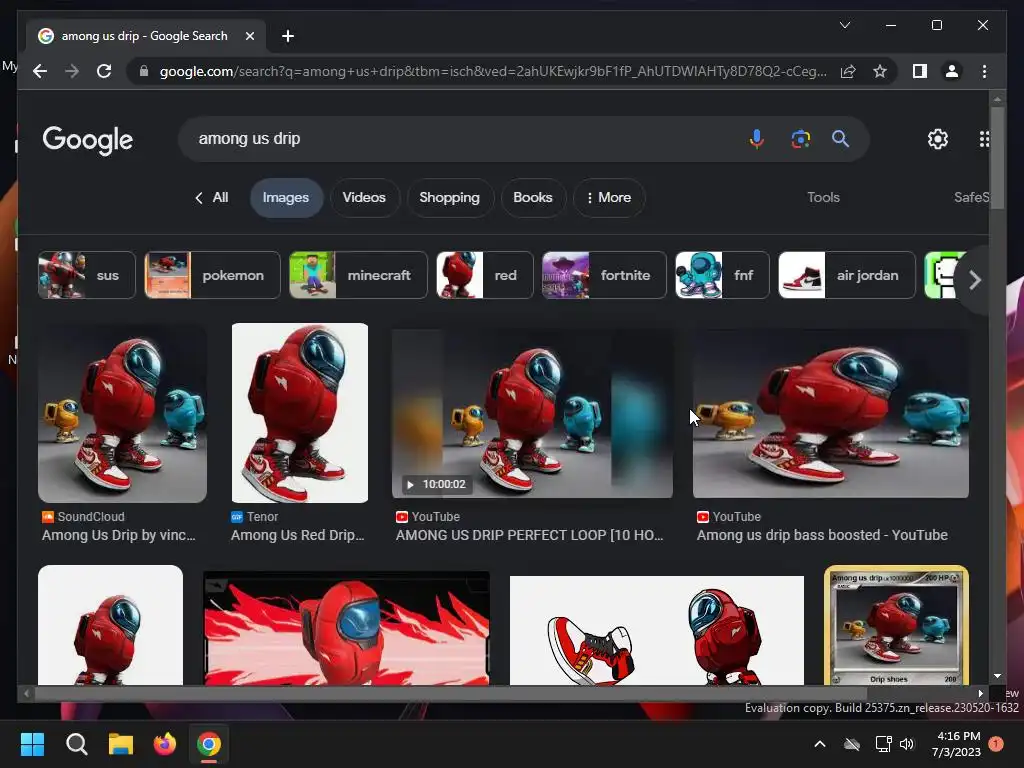Click the scroll-down arrow of vertical scrollbar
The image size is (1024, 768).
(997, 677)
